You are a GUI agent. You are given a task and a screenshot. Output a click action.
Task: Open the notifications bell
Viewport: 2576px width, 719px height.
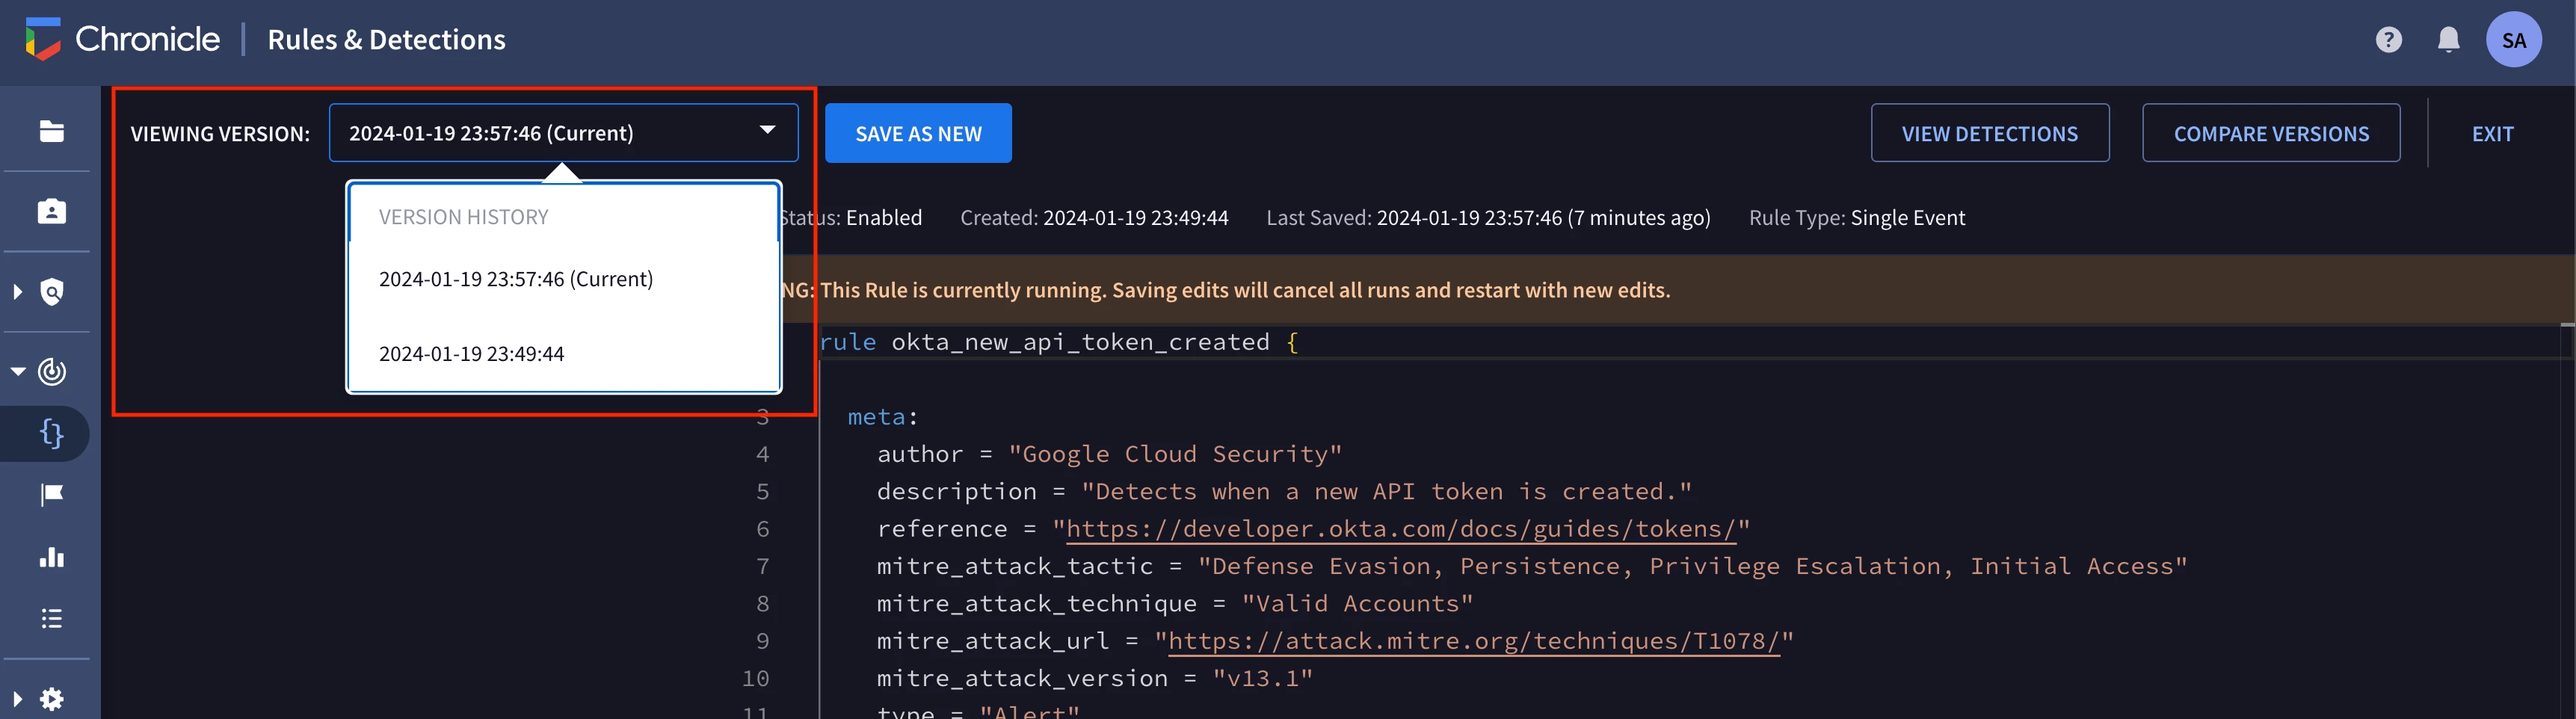click(x=2449, y=40)
